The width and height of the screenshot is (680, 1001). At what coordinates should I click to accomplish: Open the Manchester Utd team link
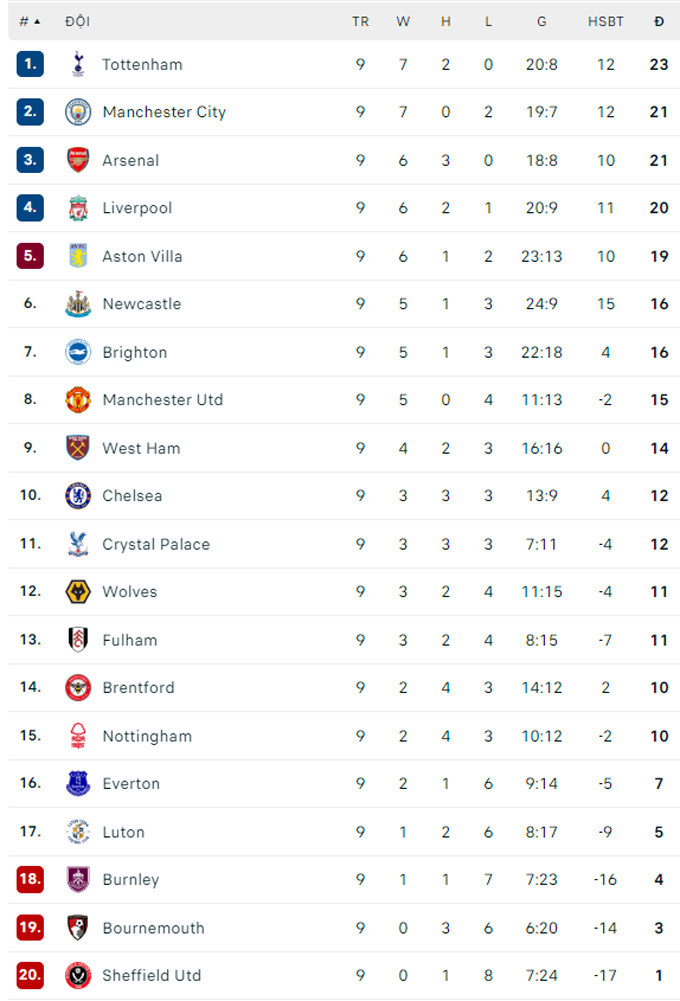click(x=162, y=400)
